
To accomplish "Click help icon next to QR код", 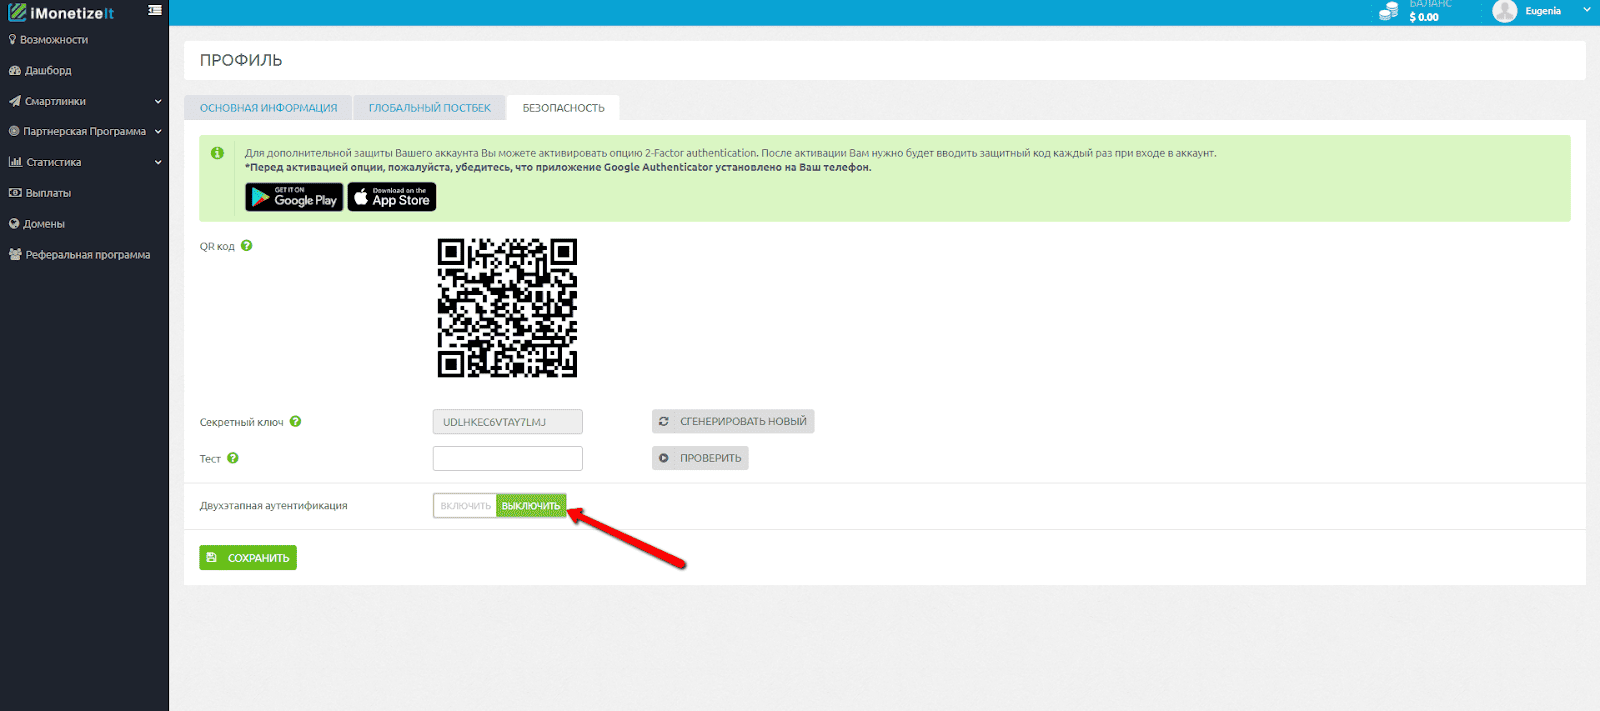I will coord(247,246).
